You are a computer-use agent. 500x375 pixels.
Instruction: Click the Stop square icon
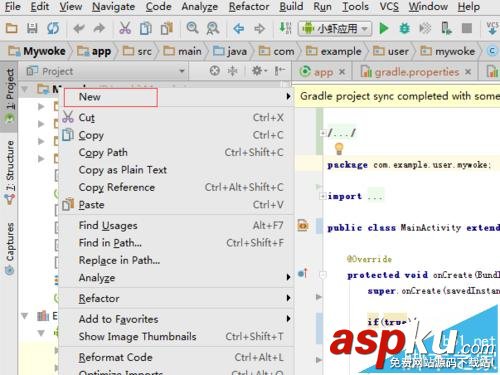(x=467, y=29)
